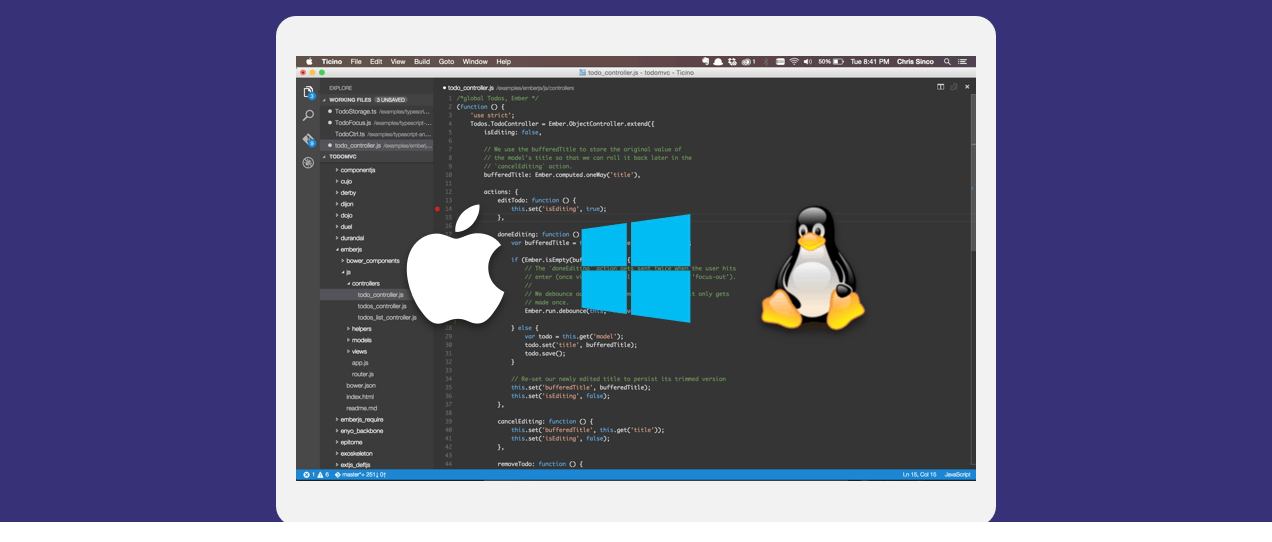Toggle the breakpoint dot on line 14

coord(438,209)
